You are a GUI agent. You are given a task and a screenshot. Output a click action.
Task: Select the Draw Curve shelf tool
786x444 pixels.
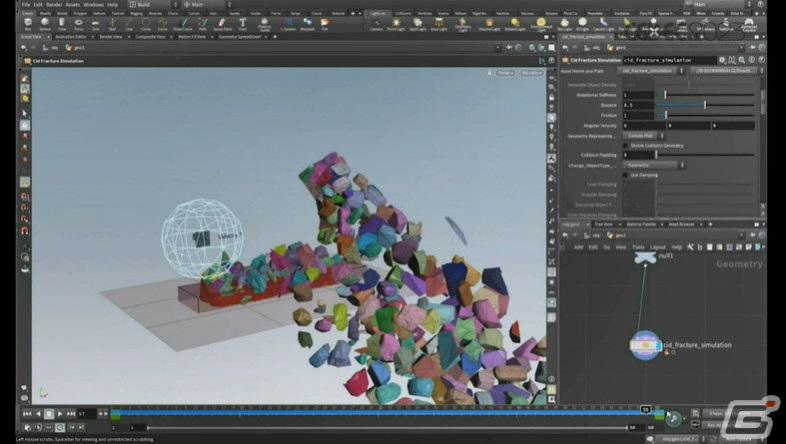[183, 24]
